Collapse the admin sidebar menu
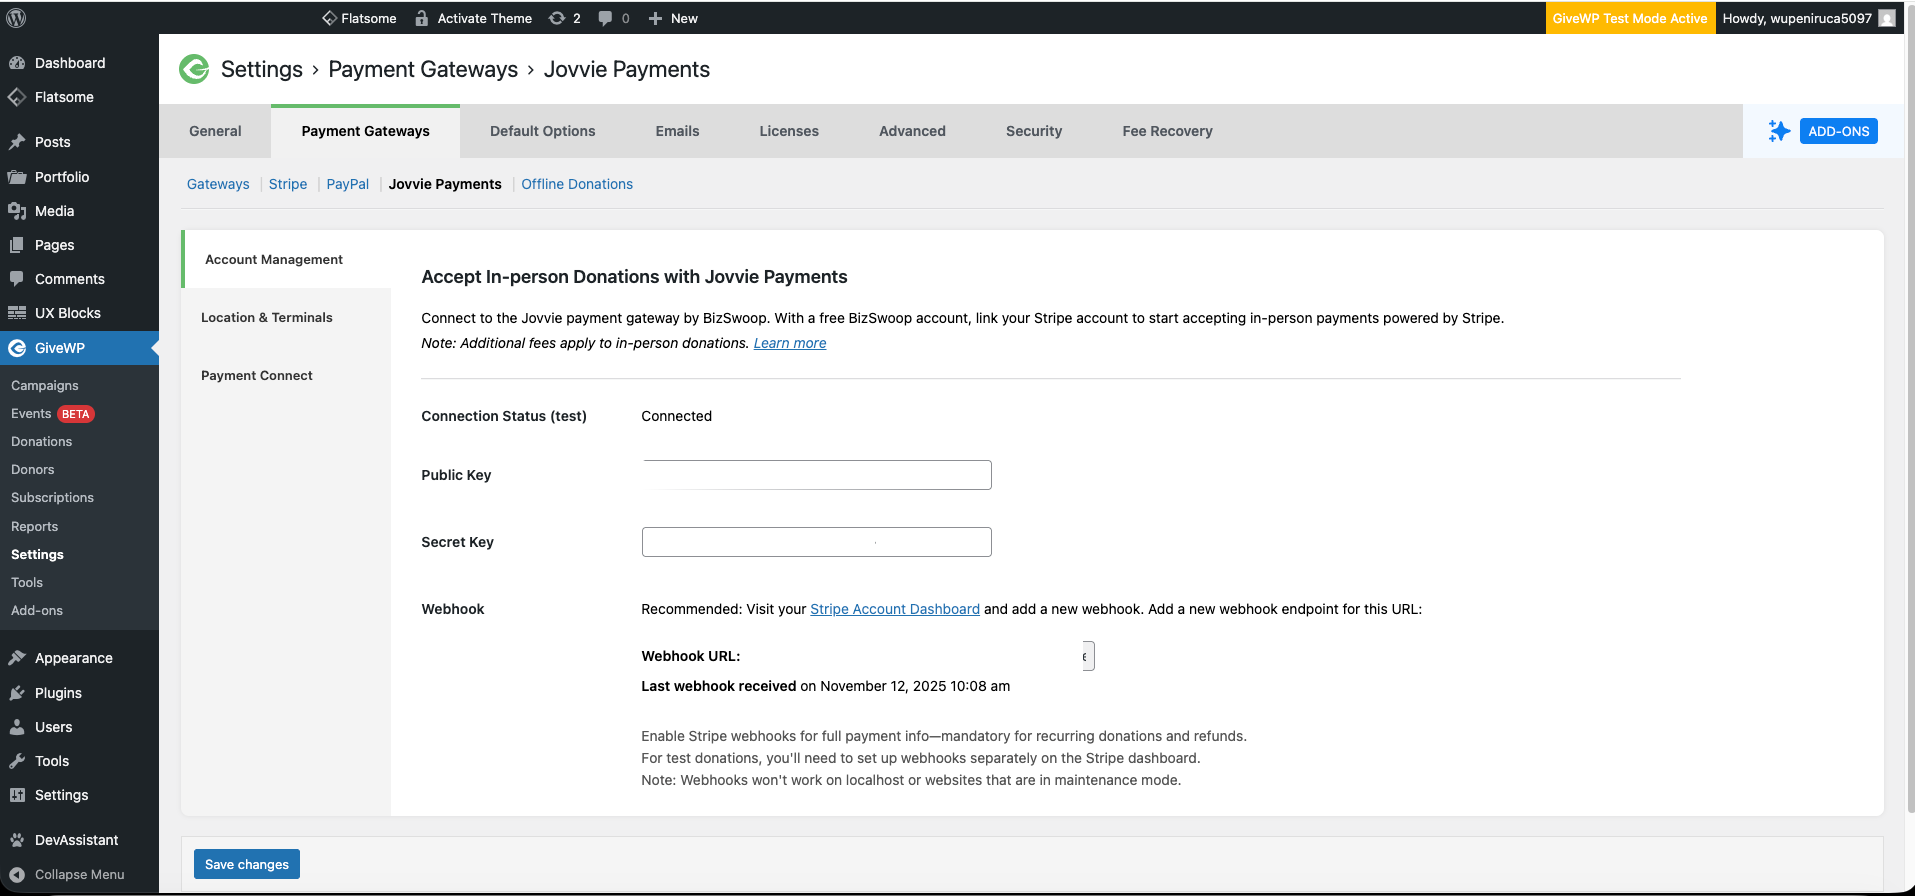 (x=79, y=874)
